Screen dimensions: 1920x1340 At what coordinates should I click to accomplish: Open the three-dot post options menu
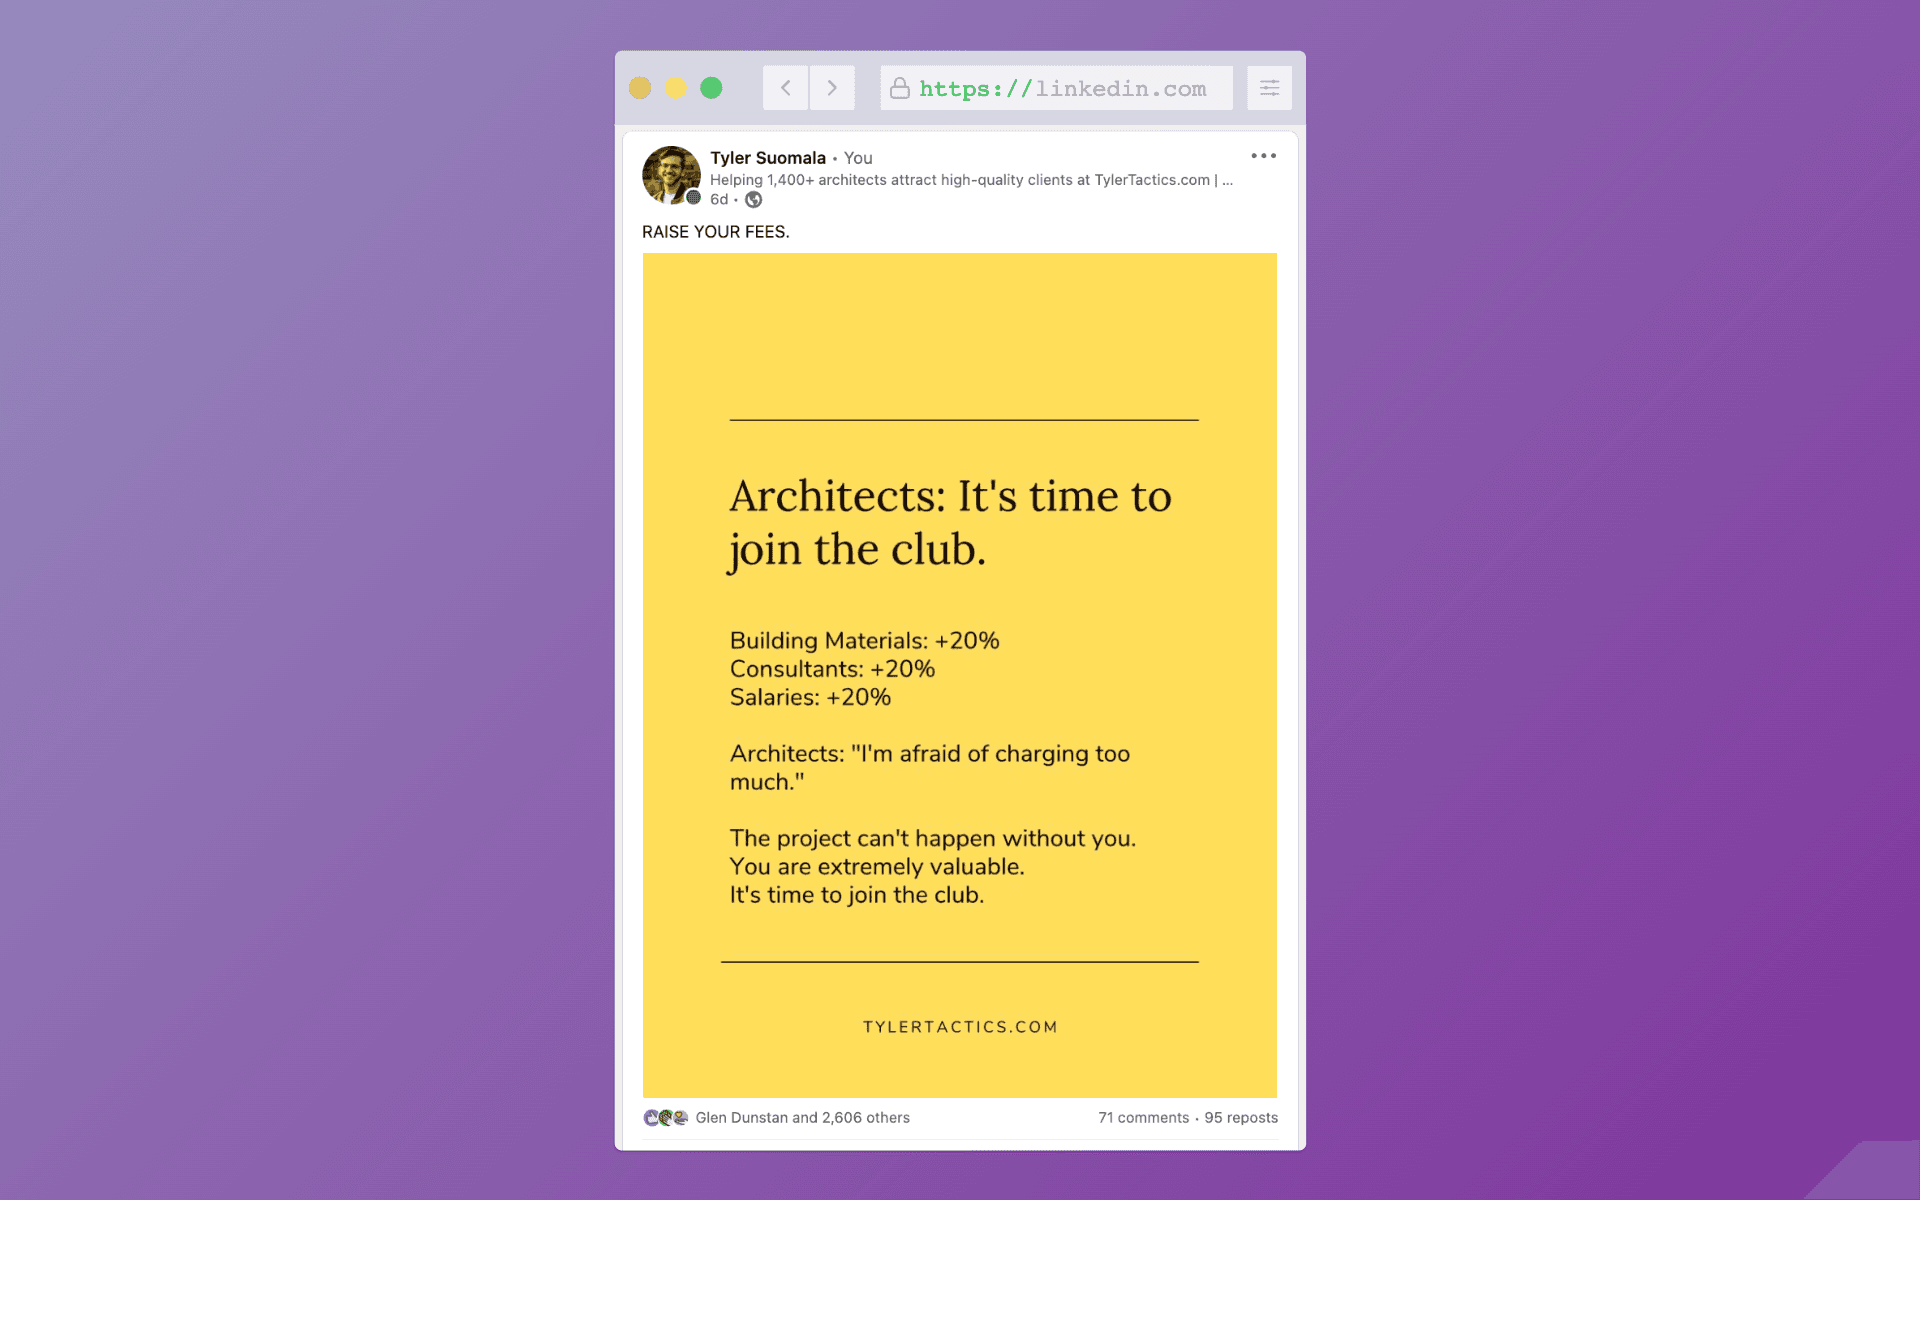click(1263, 156)
